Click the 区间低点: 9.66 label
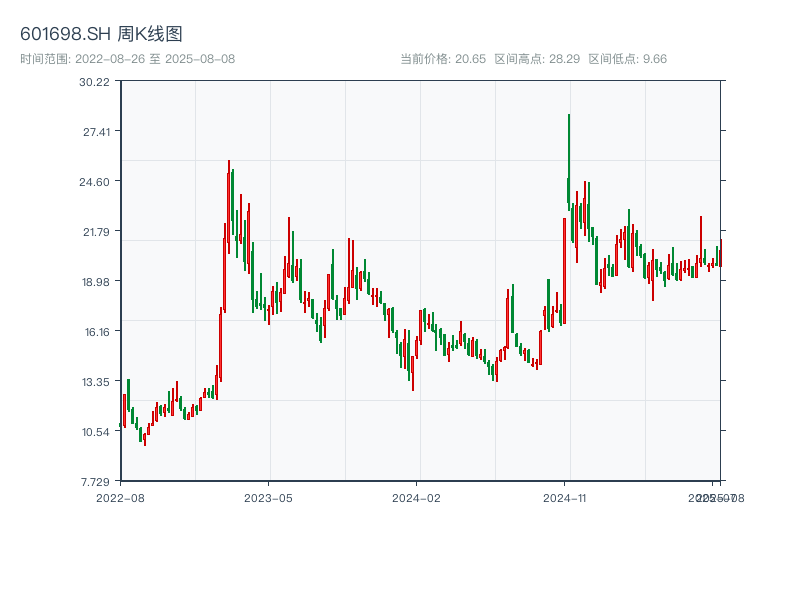 tap(628, 59)
